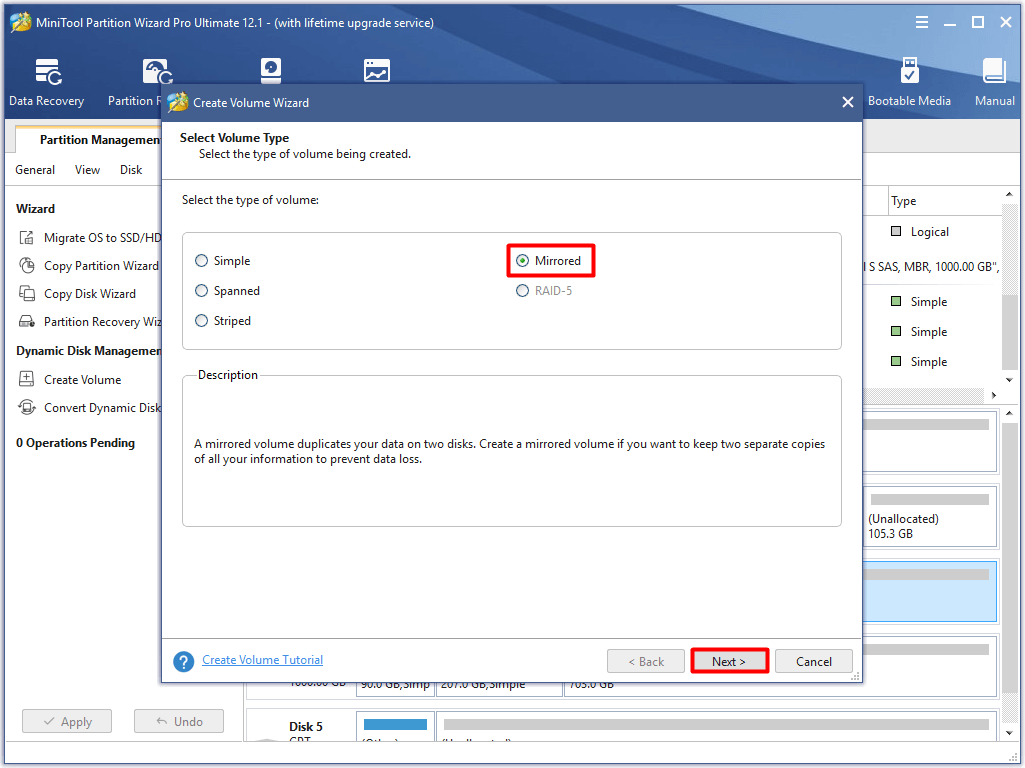Click Copy Partition Wizard icon
The image size is (1025, 768).
pyautogui.click(x=26, y=265)
